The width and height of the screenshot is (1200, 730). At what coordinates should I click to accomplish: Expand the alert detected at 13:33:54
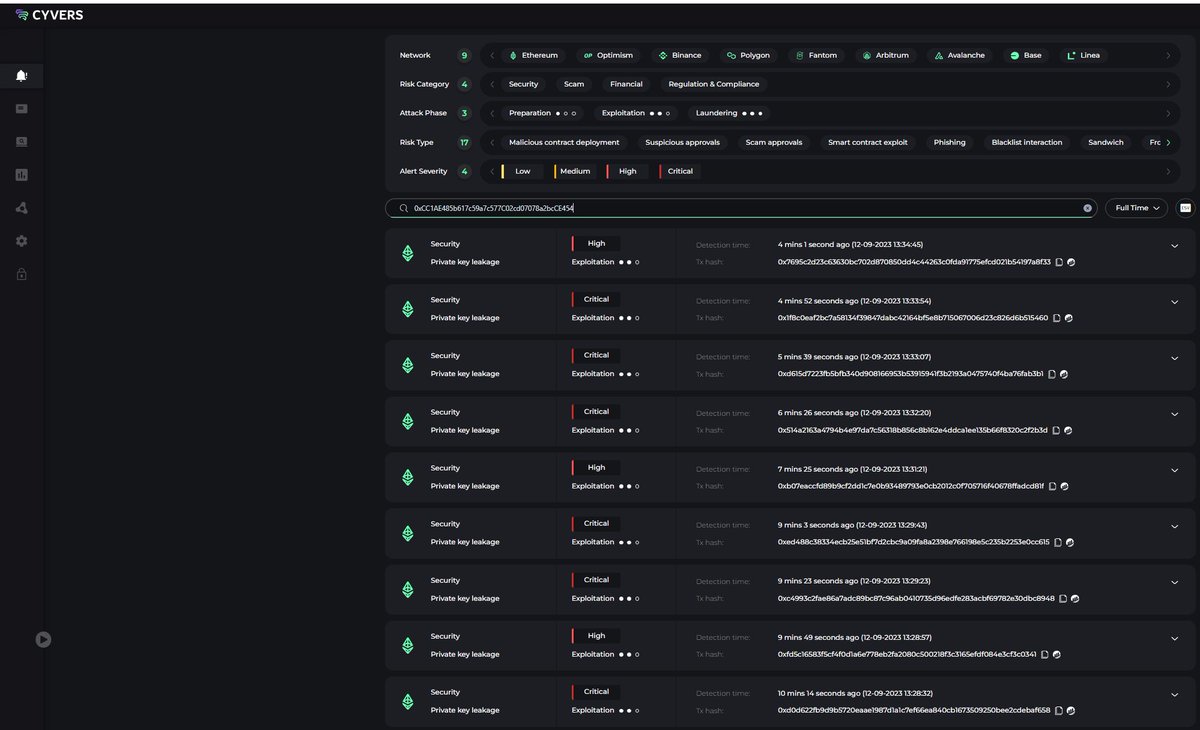coord(1175,301)
